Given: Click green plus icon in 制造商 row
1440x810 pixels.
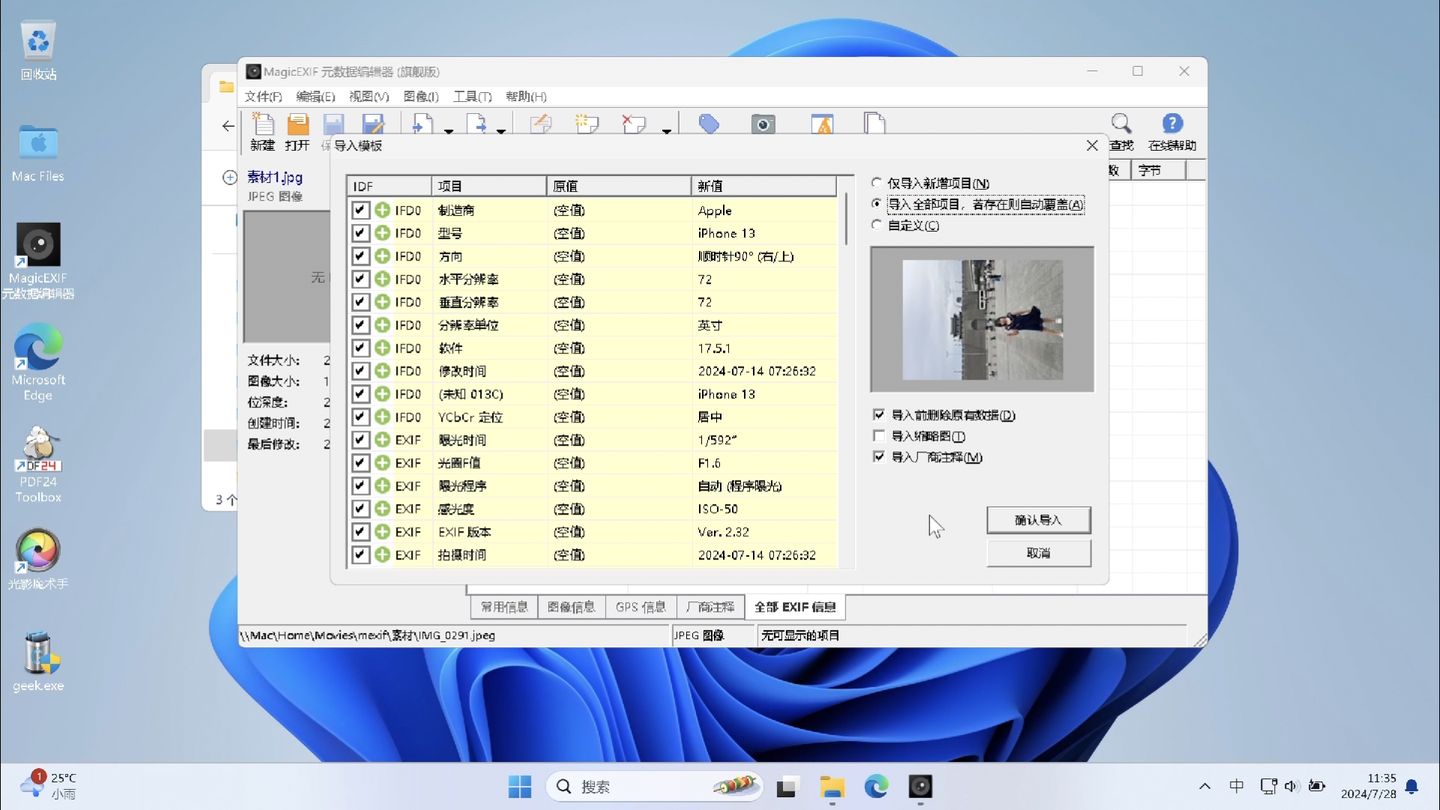Looking at the screenshot, I should click(x=382, y=210).
